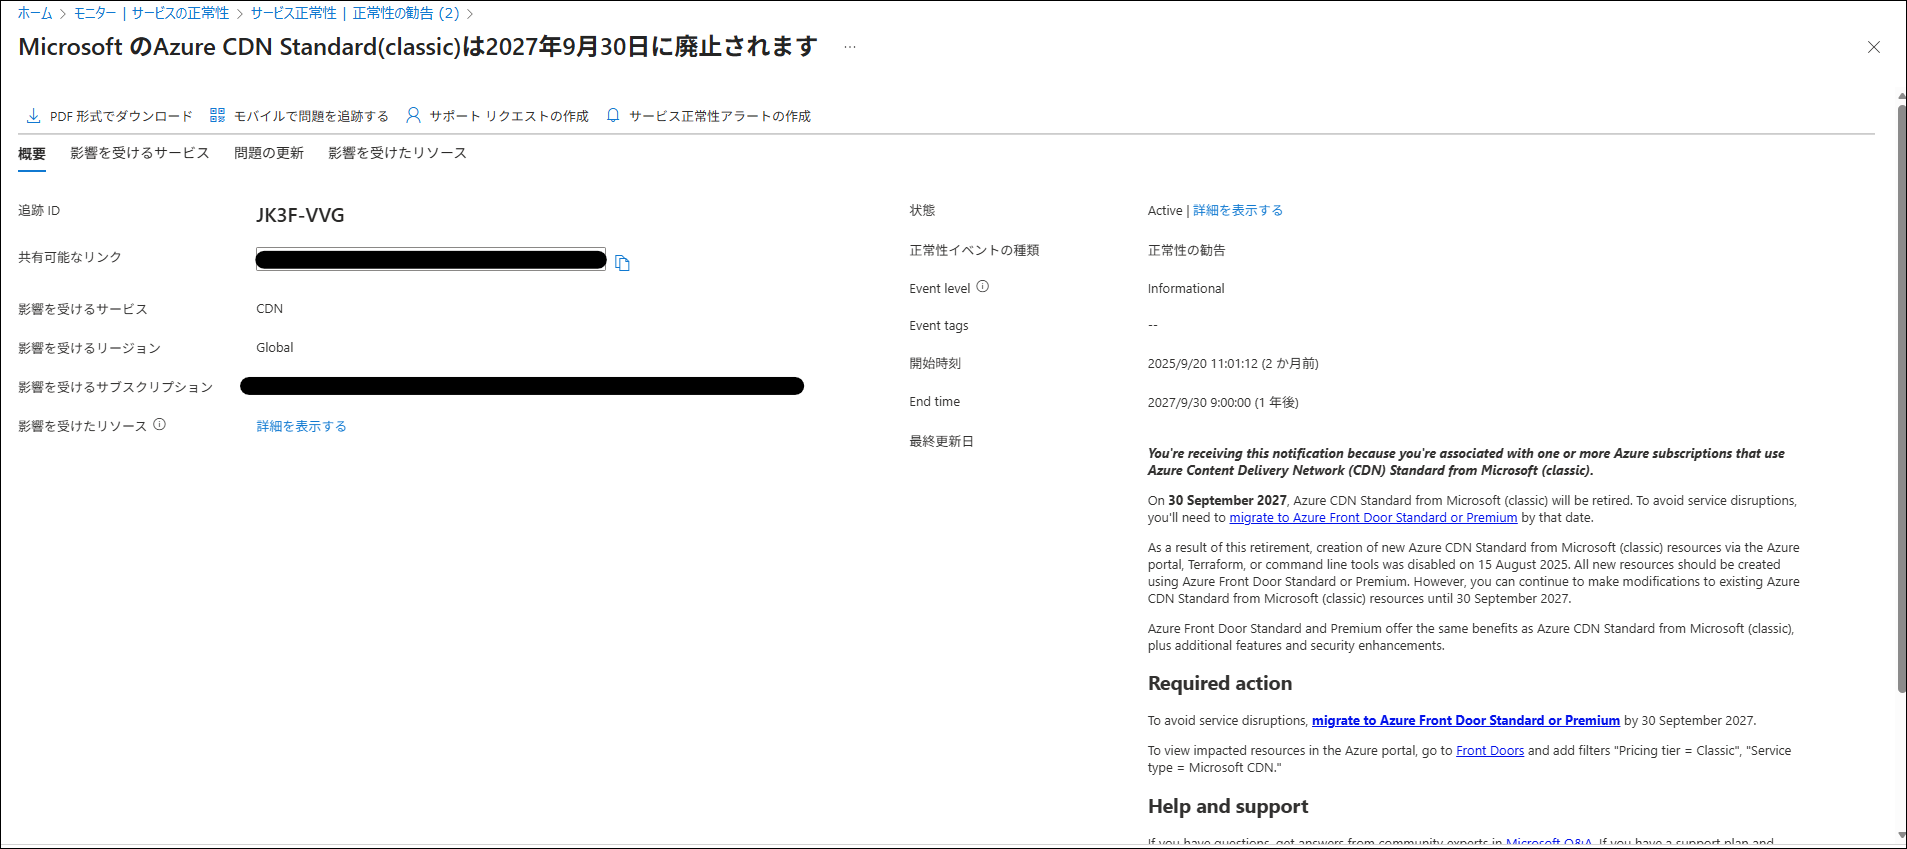This screenshot has width=1907, height=849.
Task: Switch to the 影響を受けるサービス tab
Action: 140,153
